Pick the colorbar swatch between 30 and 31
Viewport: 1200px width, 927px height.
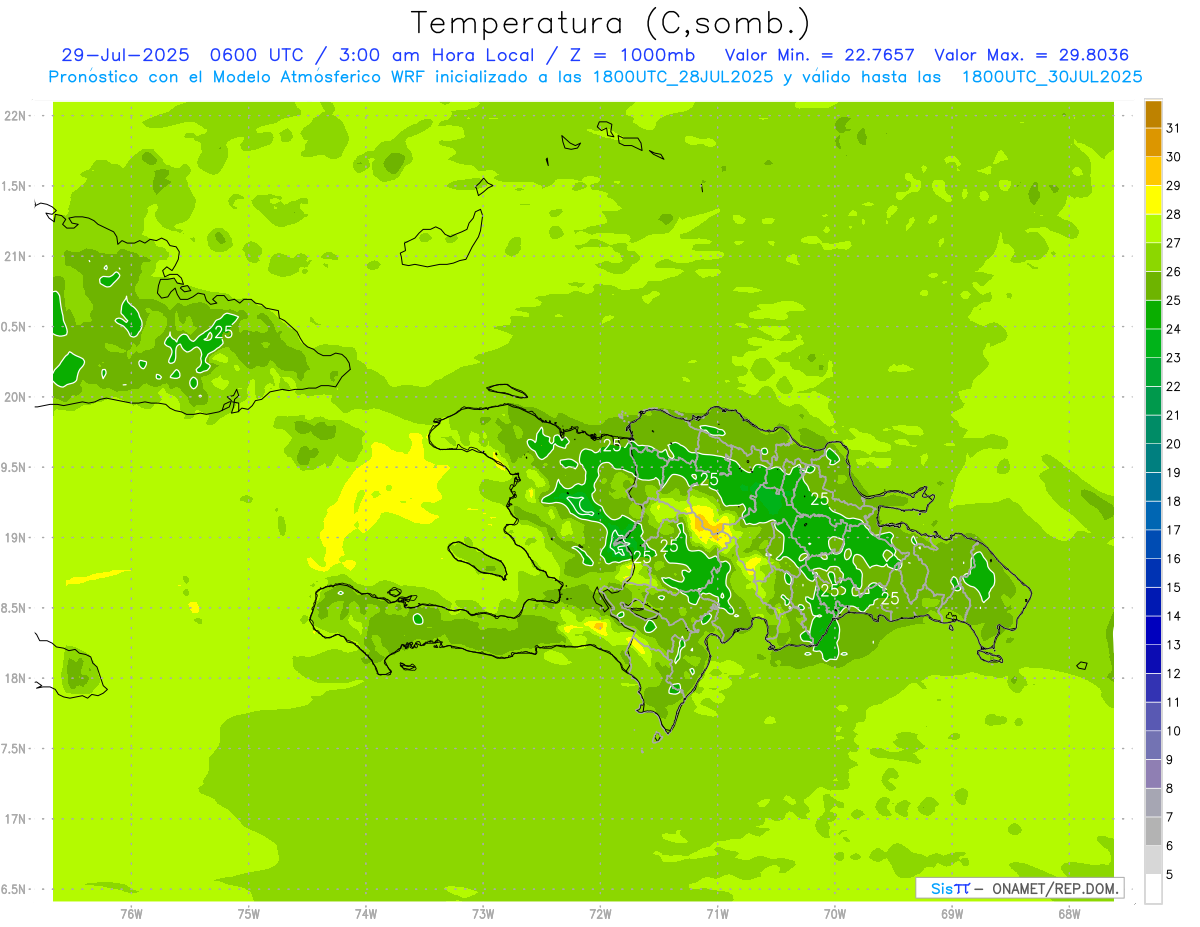pyautogui.click(x=1153, y=143)
